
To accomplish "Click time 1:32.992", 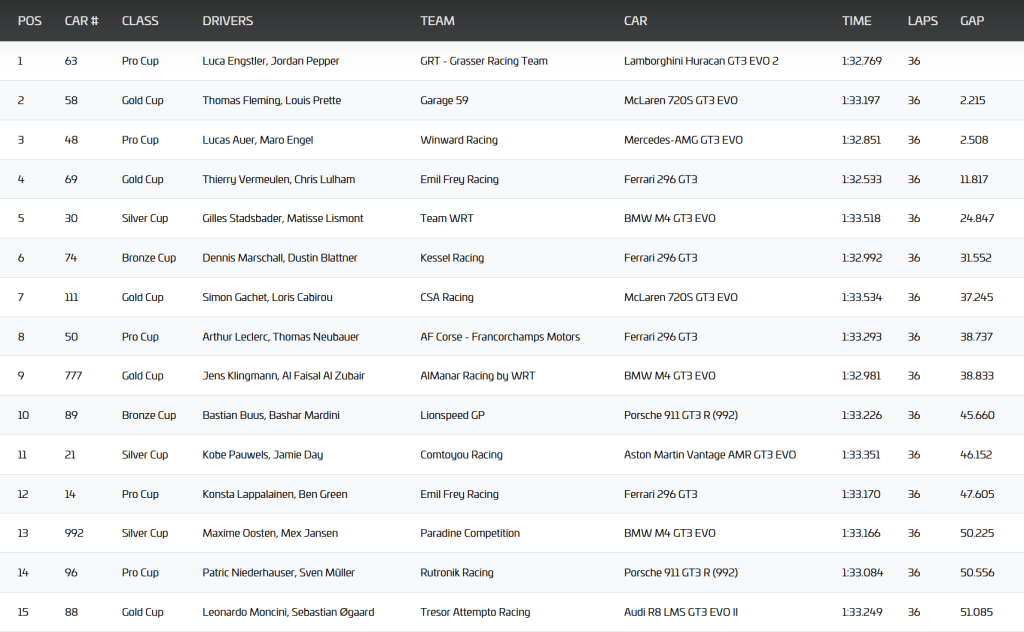I will [x=861, y=258].
